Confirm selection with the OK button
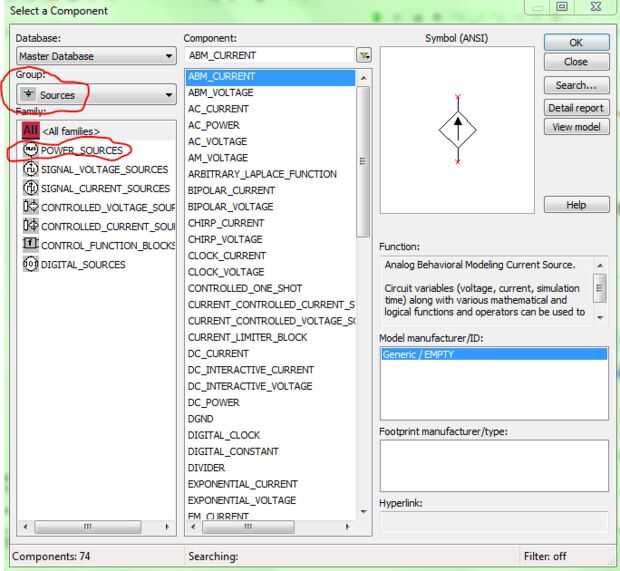 (577, 42)
